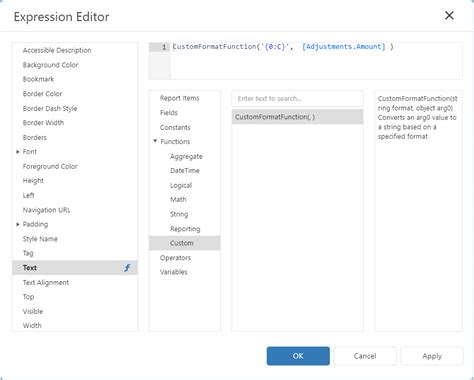Expand the Font property node
474x380 pixels.
click(x=18, y=152)
